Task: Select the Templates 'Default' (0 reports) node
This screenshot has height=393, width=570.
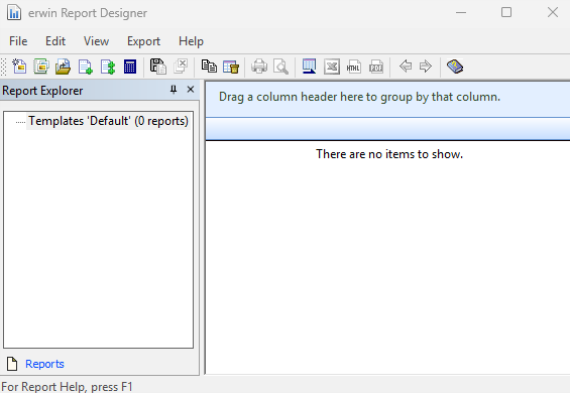Action: (108, 121)
